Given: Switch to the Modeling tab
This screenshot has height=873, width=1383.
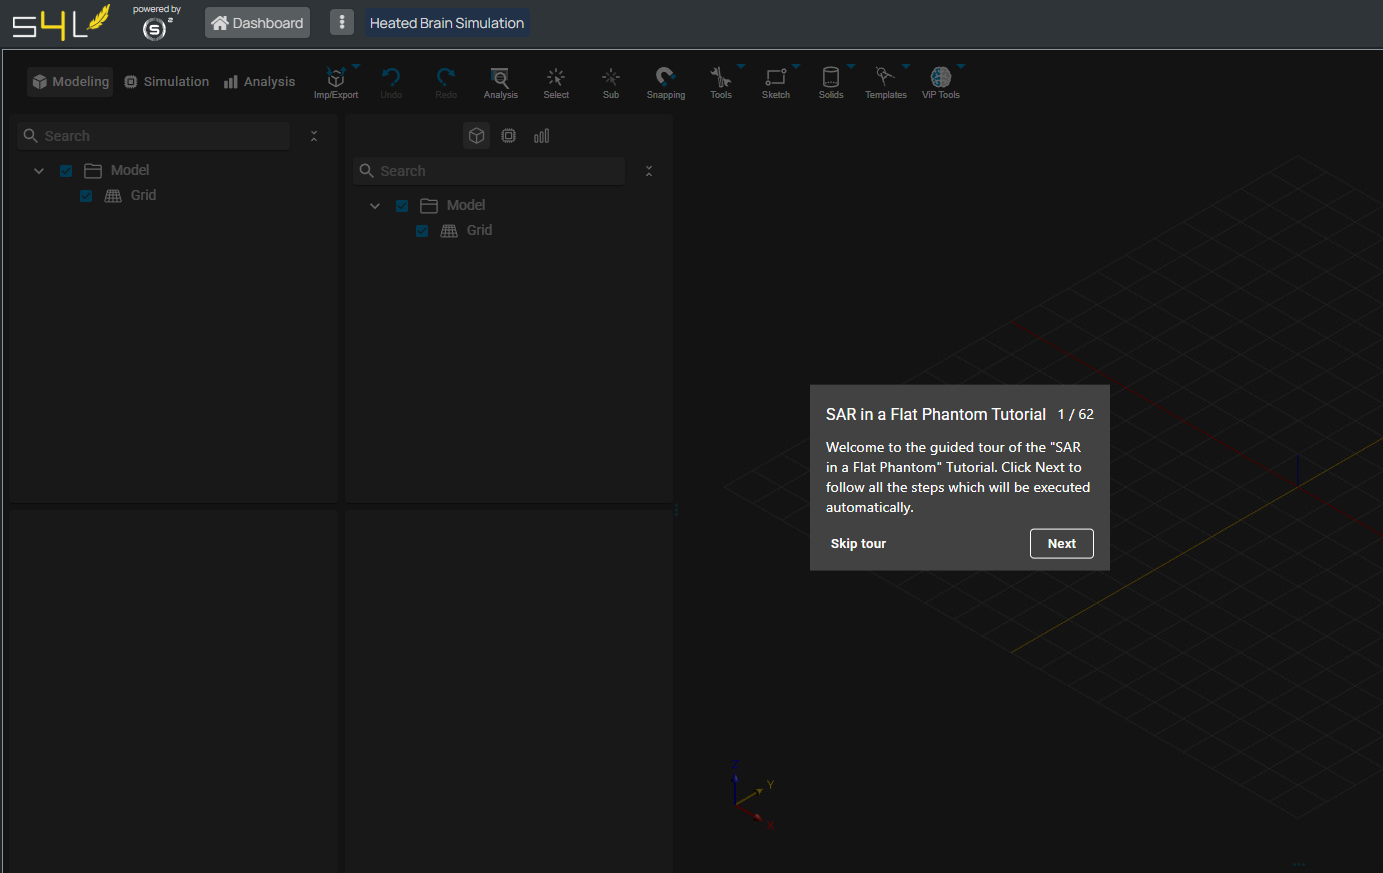Looking at the screenshot, I should pos(70,82).
